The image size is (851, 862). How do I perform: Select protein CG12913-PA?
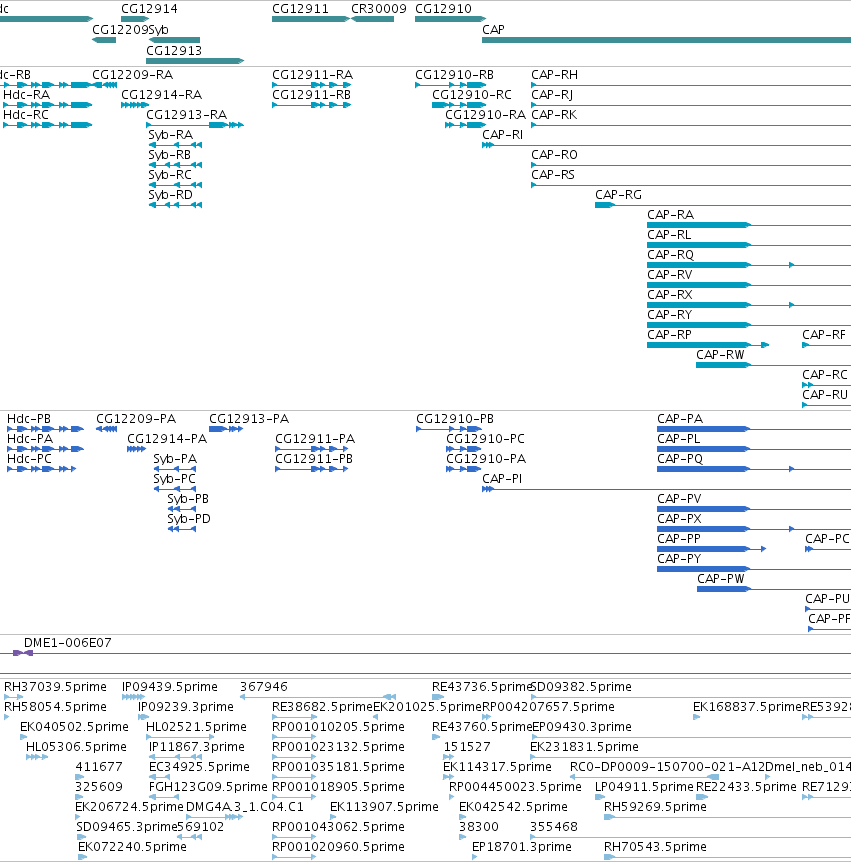[x=226, y=429]
